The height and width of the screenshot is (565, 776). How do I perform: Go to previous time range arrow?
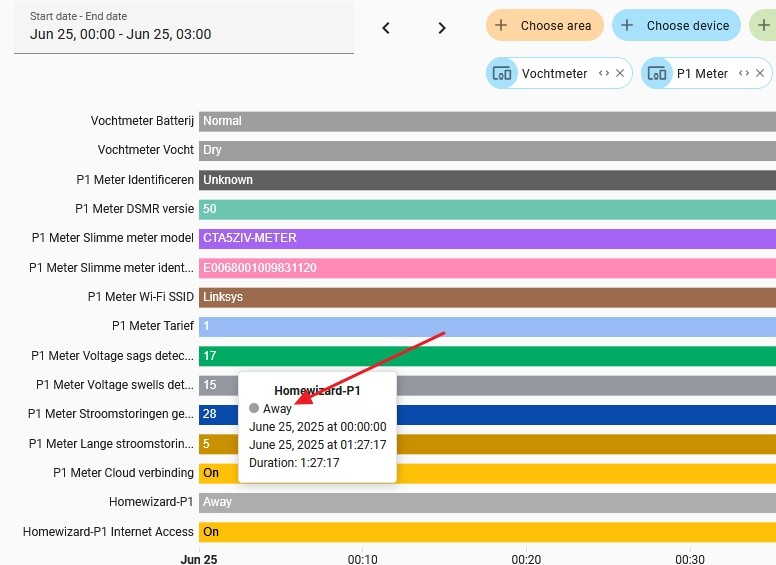386,28
